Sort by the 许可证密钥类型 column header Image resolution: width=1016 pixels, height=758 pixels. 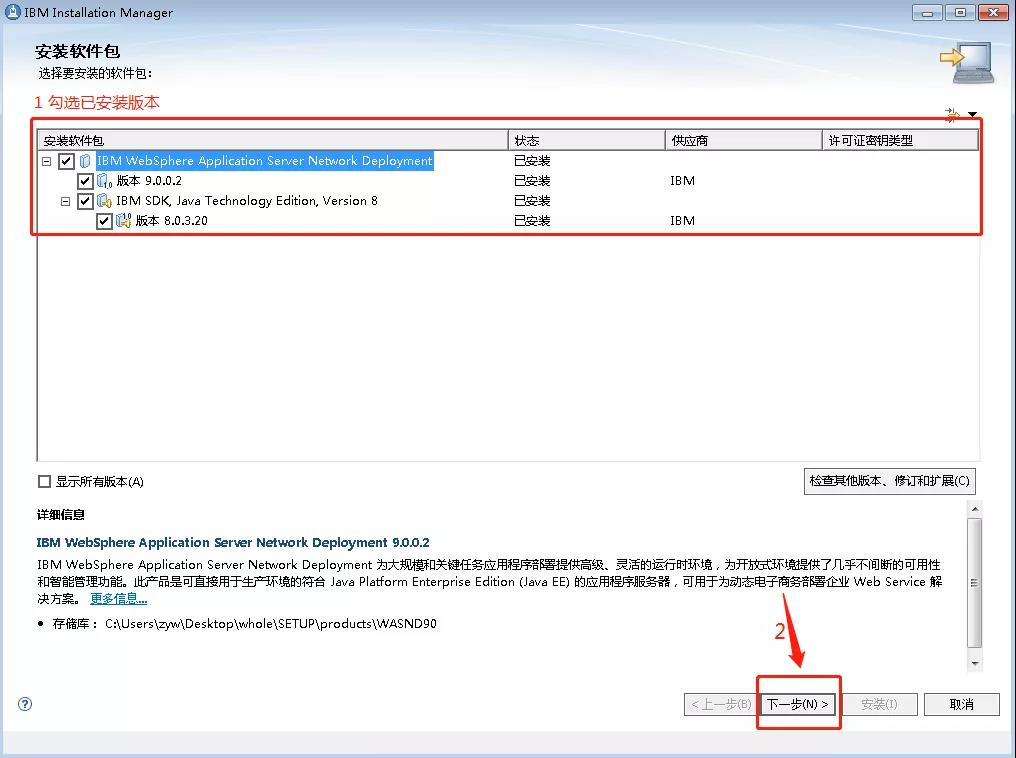point(900,141)
